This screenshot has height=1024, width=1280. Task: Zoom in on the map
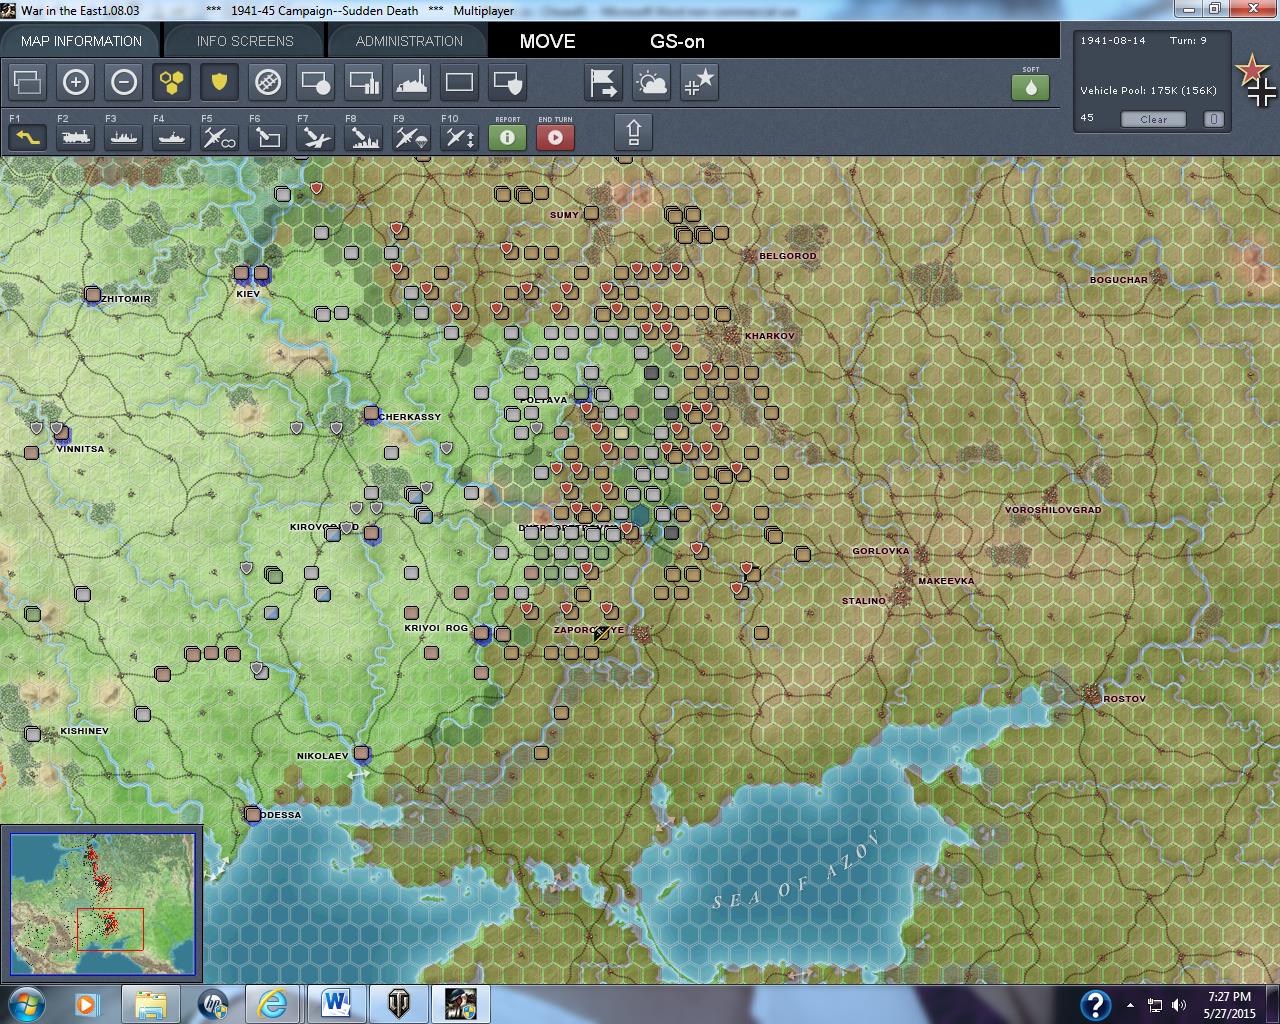(76, 82)
